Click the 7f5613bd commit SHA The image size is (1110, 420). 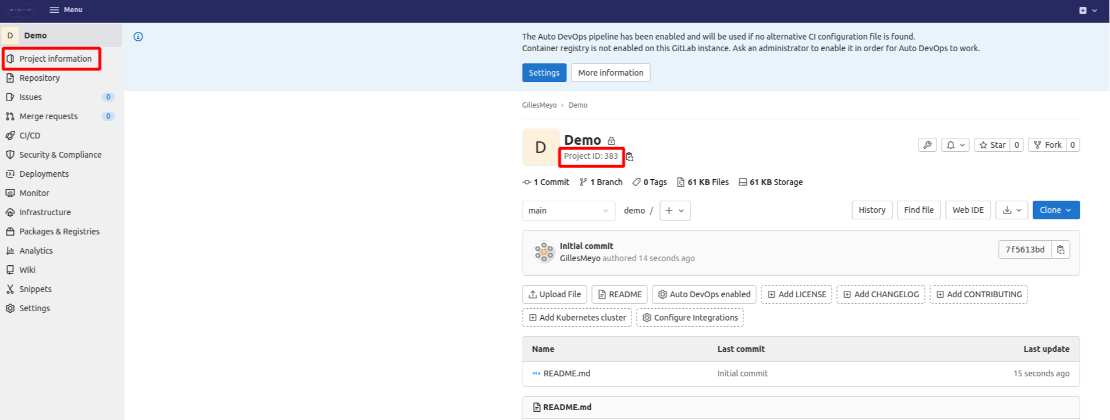coord(1025,249)
